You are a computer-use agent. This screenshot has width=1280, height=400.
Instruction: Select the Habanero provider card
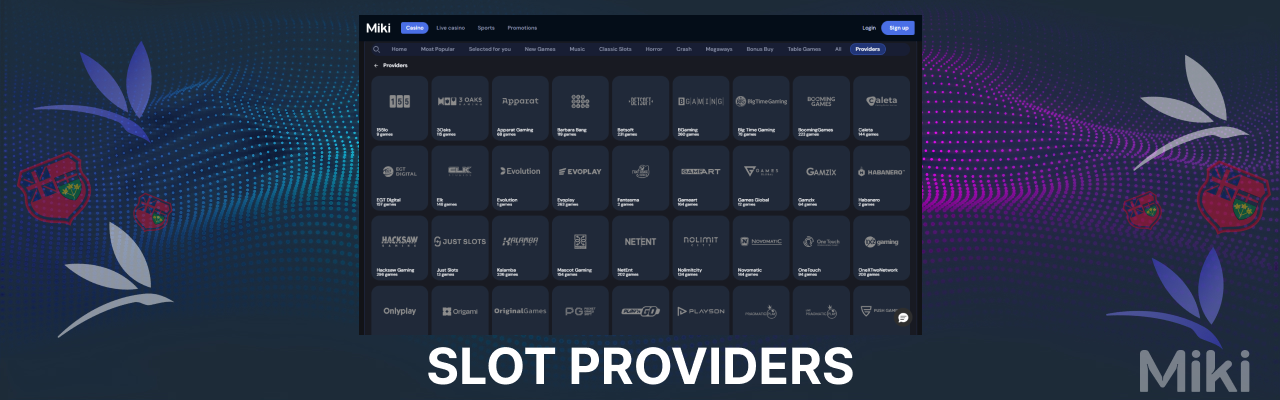(x=881, y=178)
